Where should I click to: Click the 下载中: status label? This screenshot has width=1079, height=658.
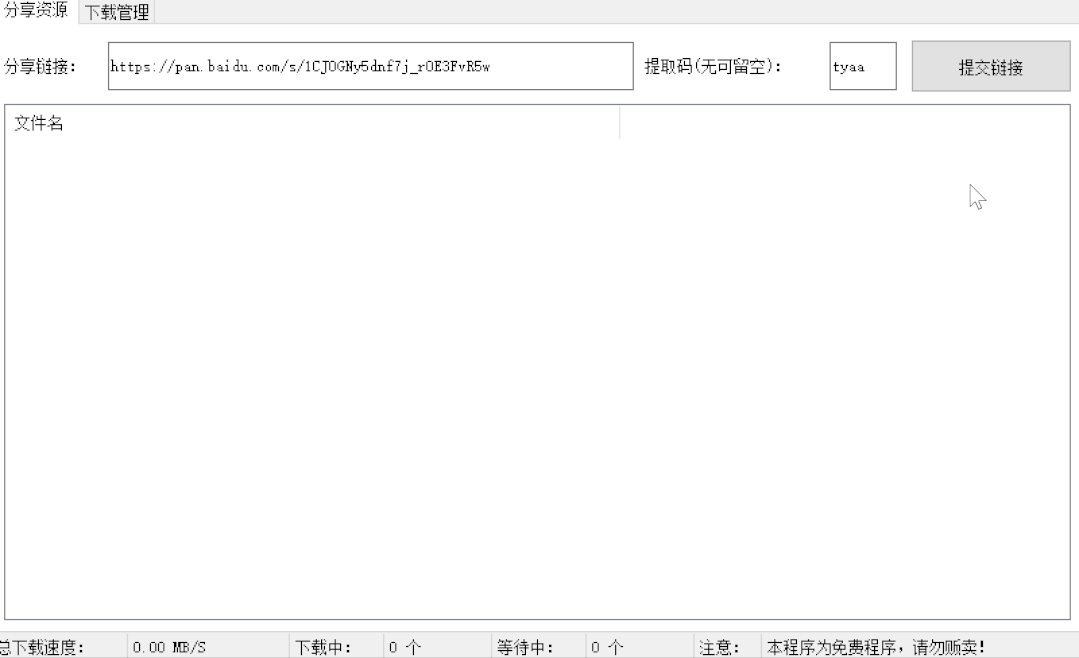point(323,647)
